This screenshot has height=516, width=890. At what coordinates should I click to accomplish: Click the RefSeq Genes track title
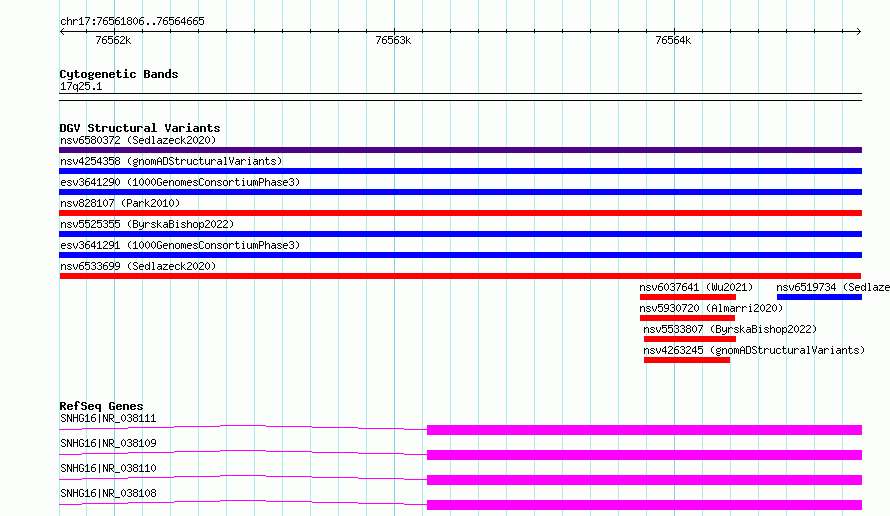101,406
